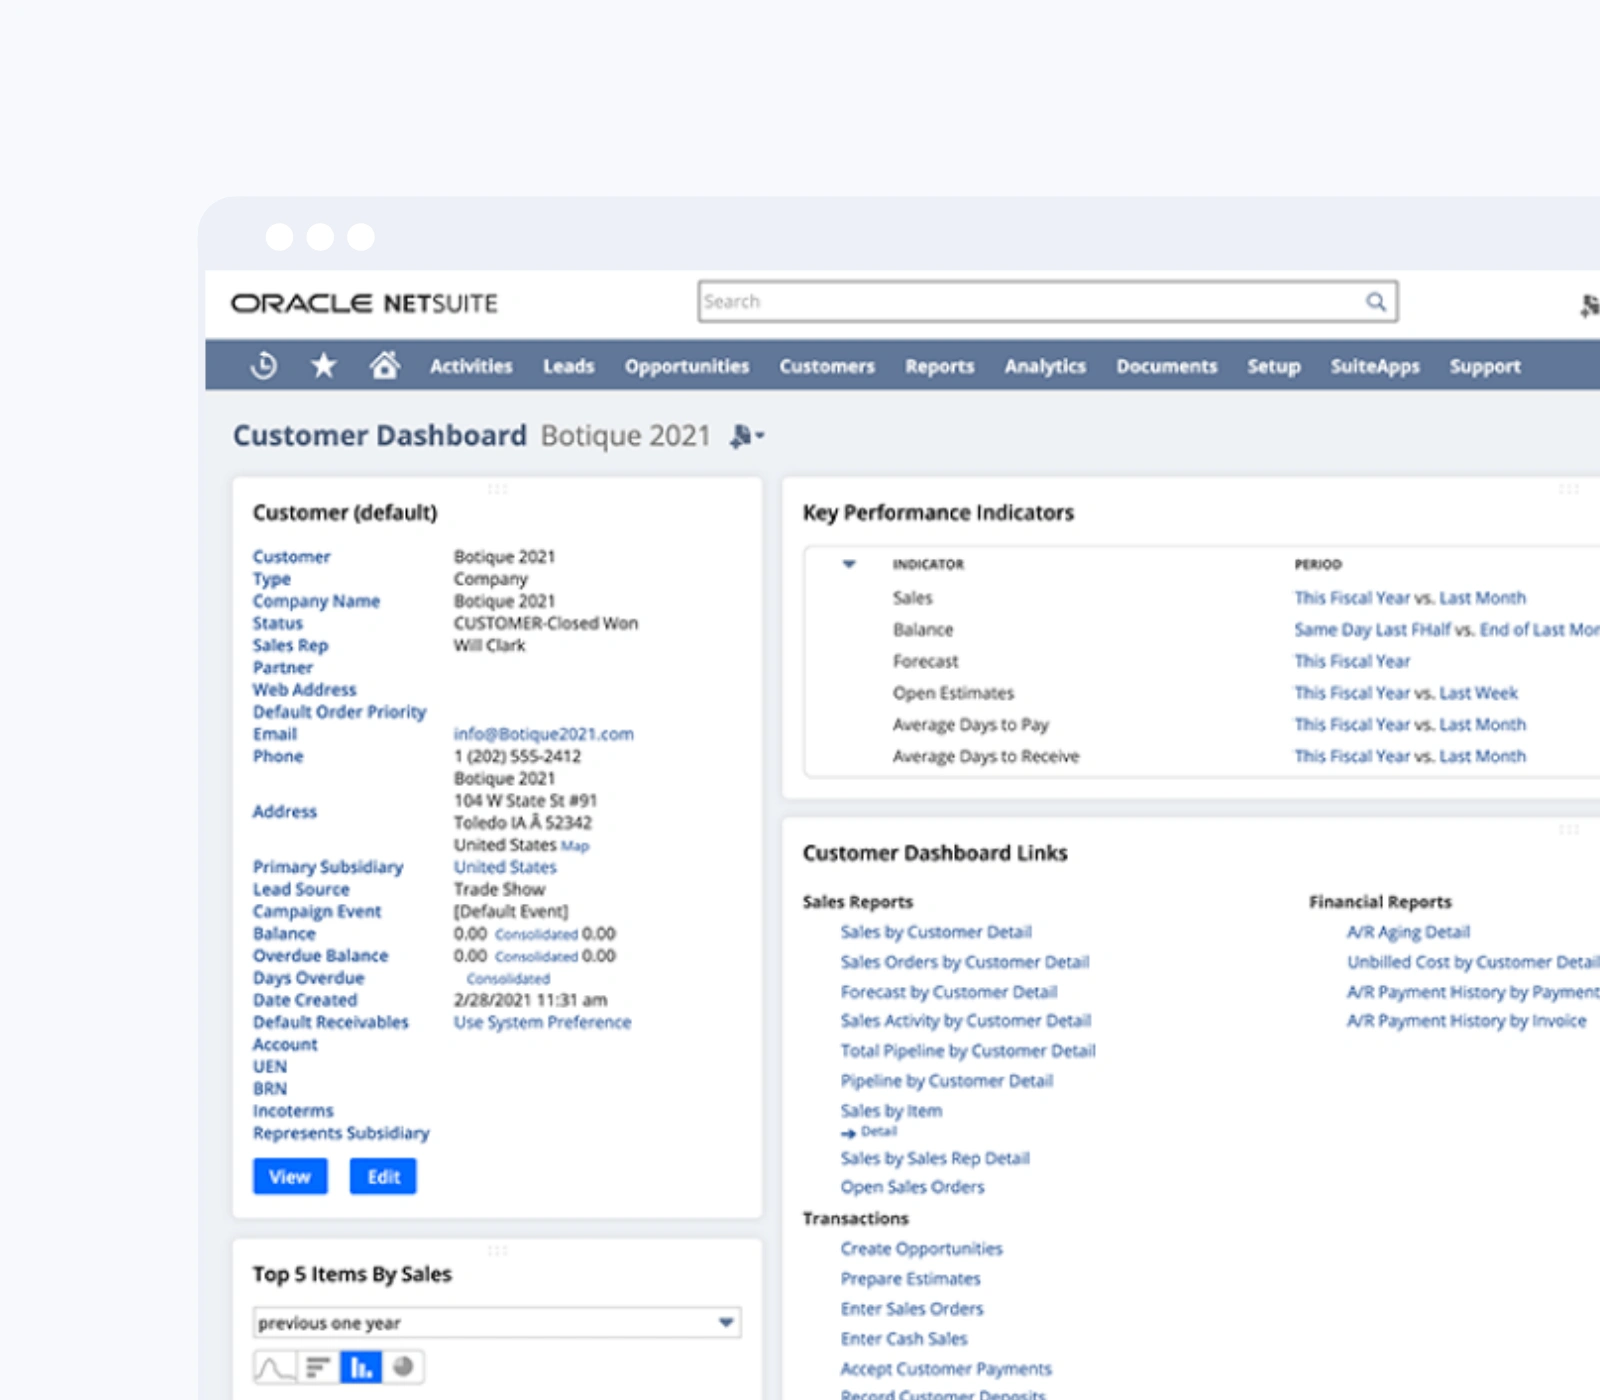Select the horizontal bar chart icon
The height and width of the screenshot is (1400, 1600).
click(x=318, y=1367)
